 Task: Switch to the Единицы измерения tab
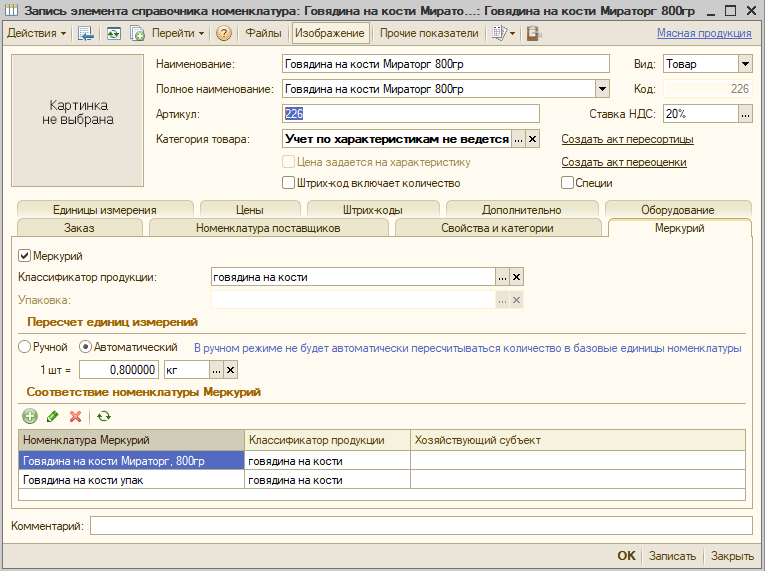tap(105, 210)
